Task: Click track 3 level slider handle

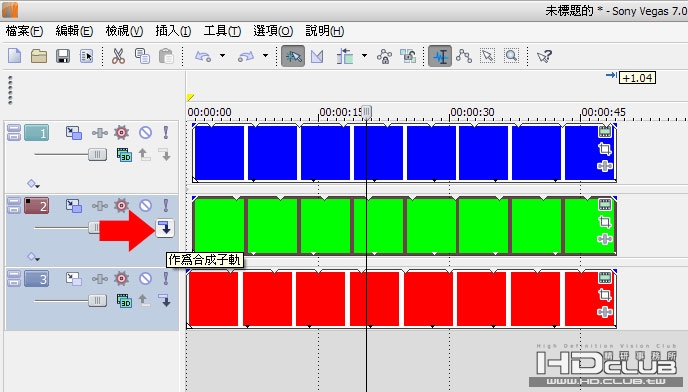Action: (97, 301)
